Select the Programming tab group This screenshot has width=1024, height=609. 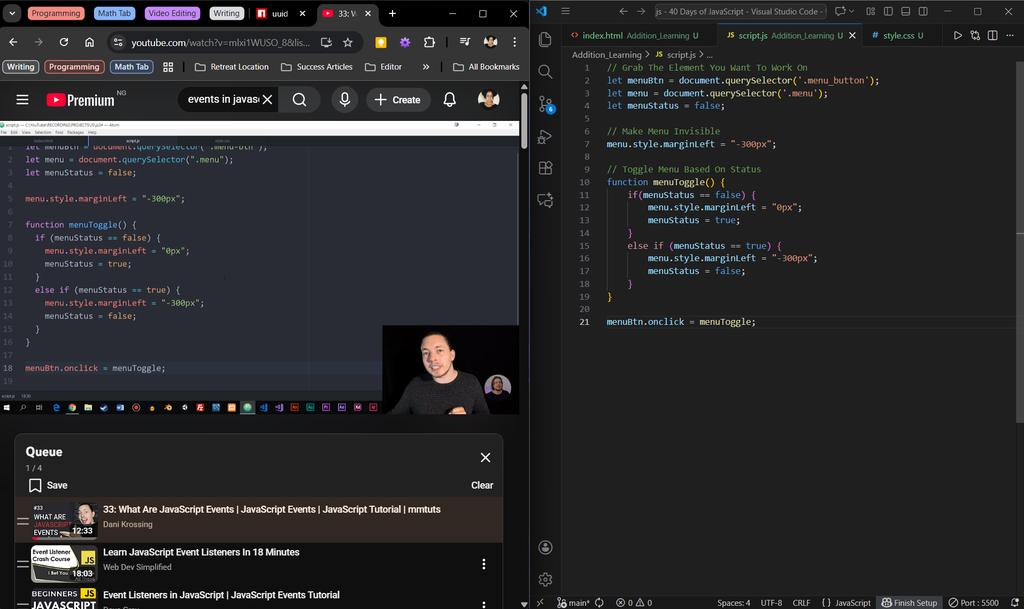[x=56, y=13]
